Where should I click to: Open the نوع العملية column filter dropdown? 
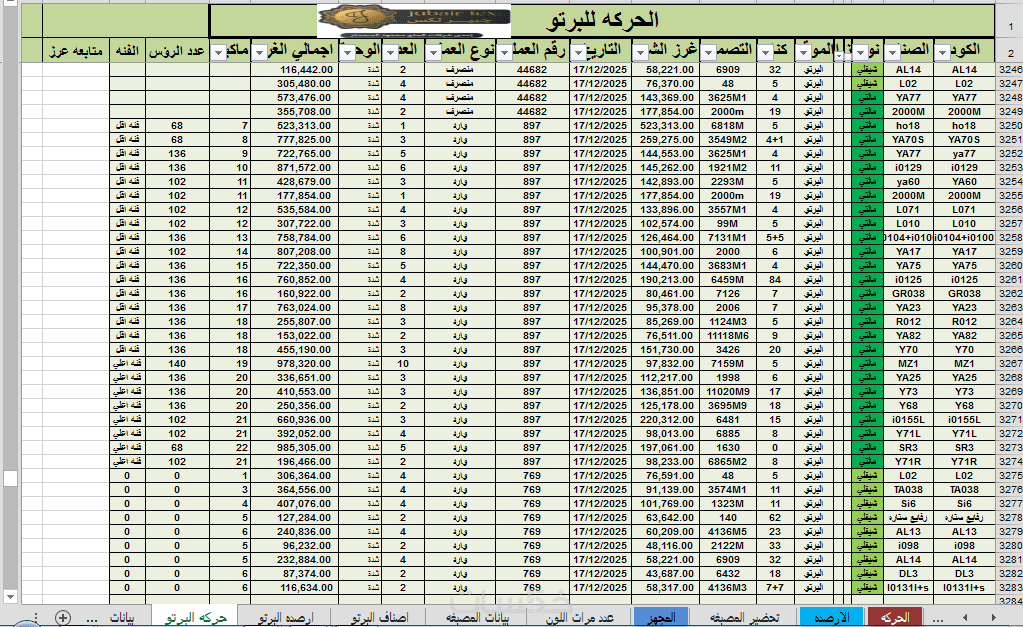(x=434, y=52)
